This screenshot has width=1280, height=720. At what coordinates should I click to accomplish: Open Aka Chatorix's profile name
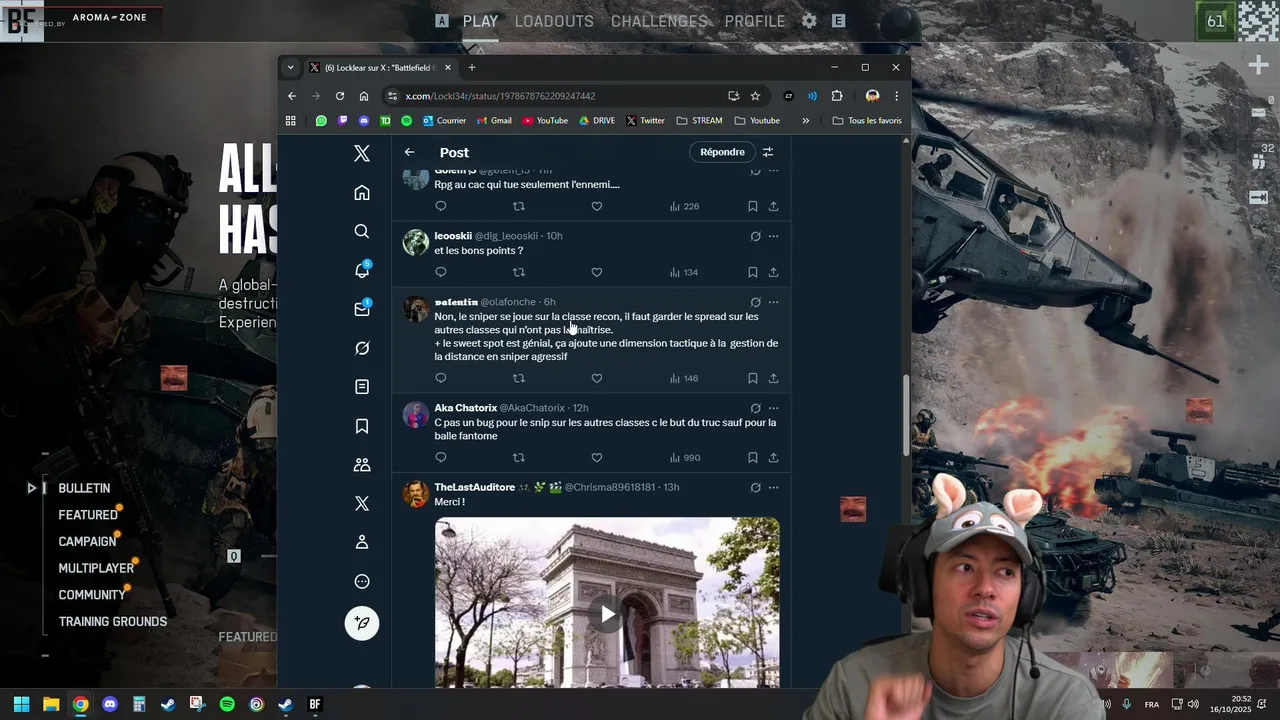[465, 408]
